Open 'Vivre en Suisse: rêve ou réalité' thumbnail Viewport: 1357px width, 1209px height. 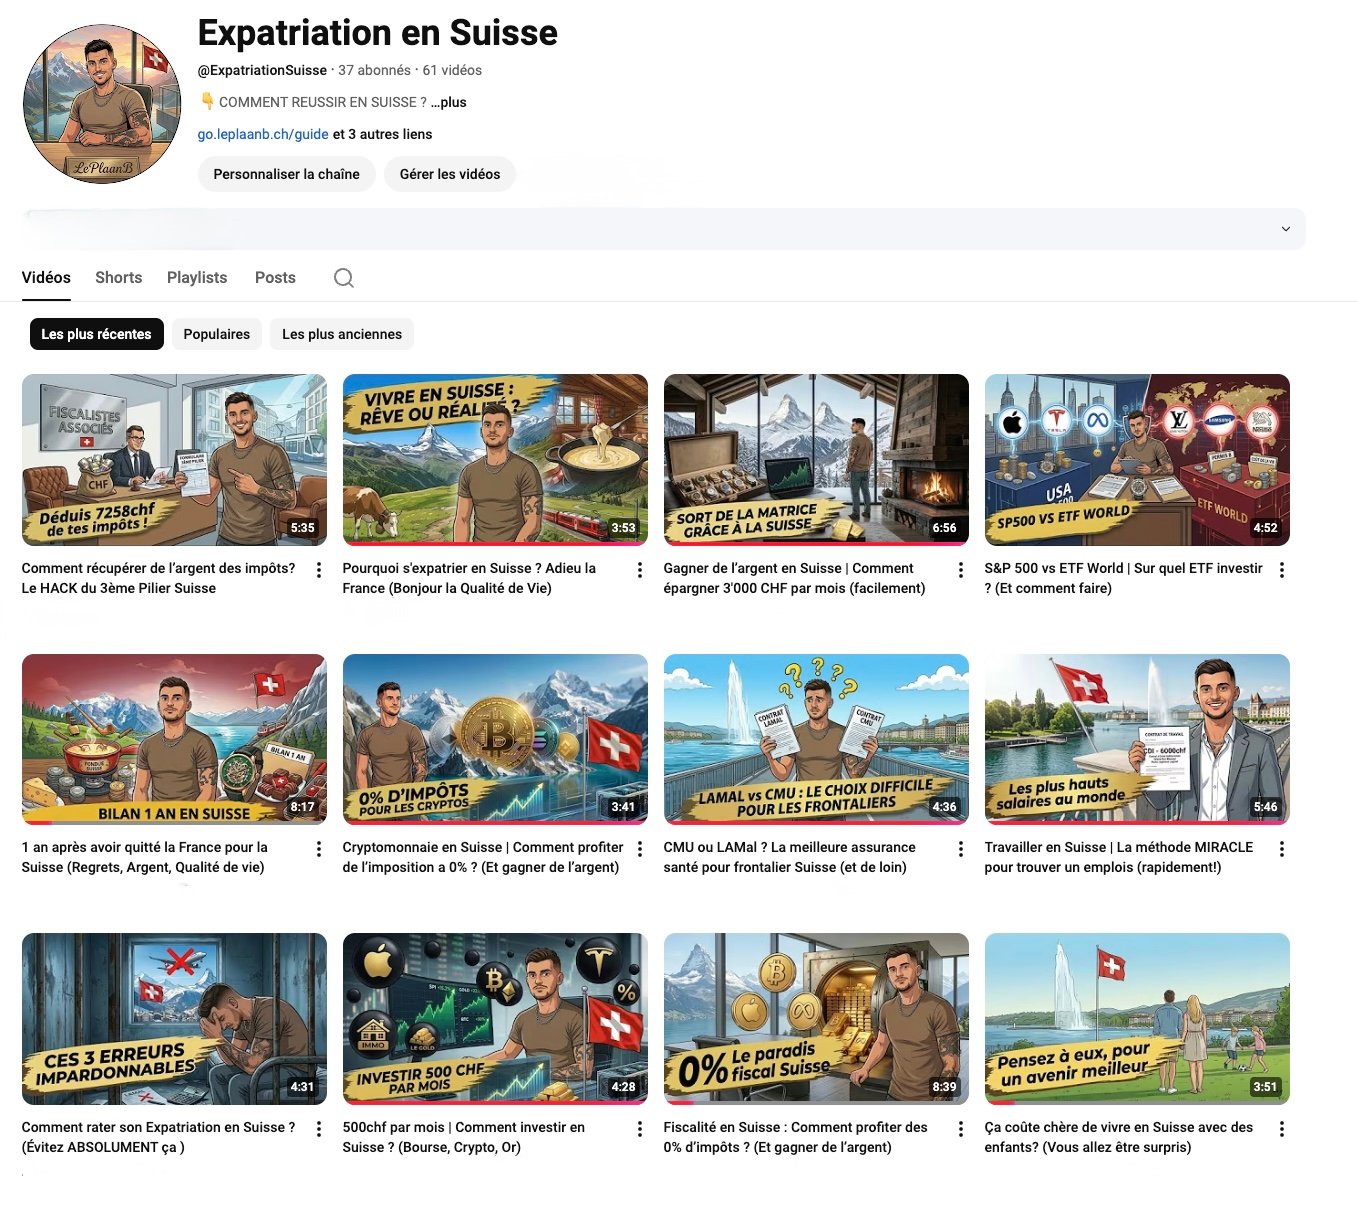tap(495, 460)
